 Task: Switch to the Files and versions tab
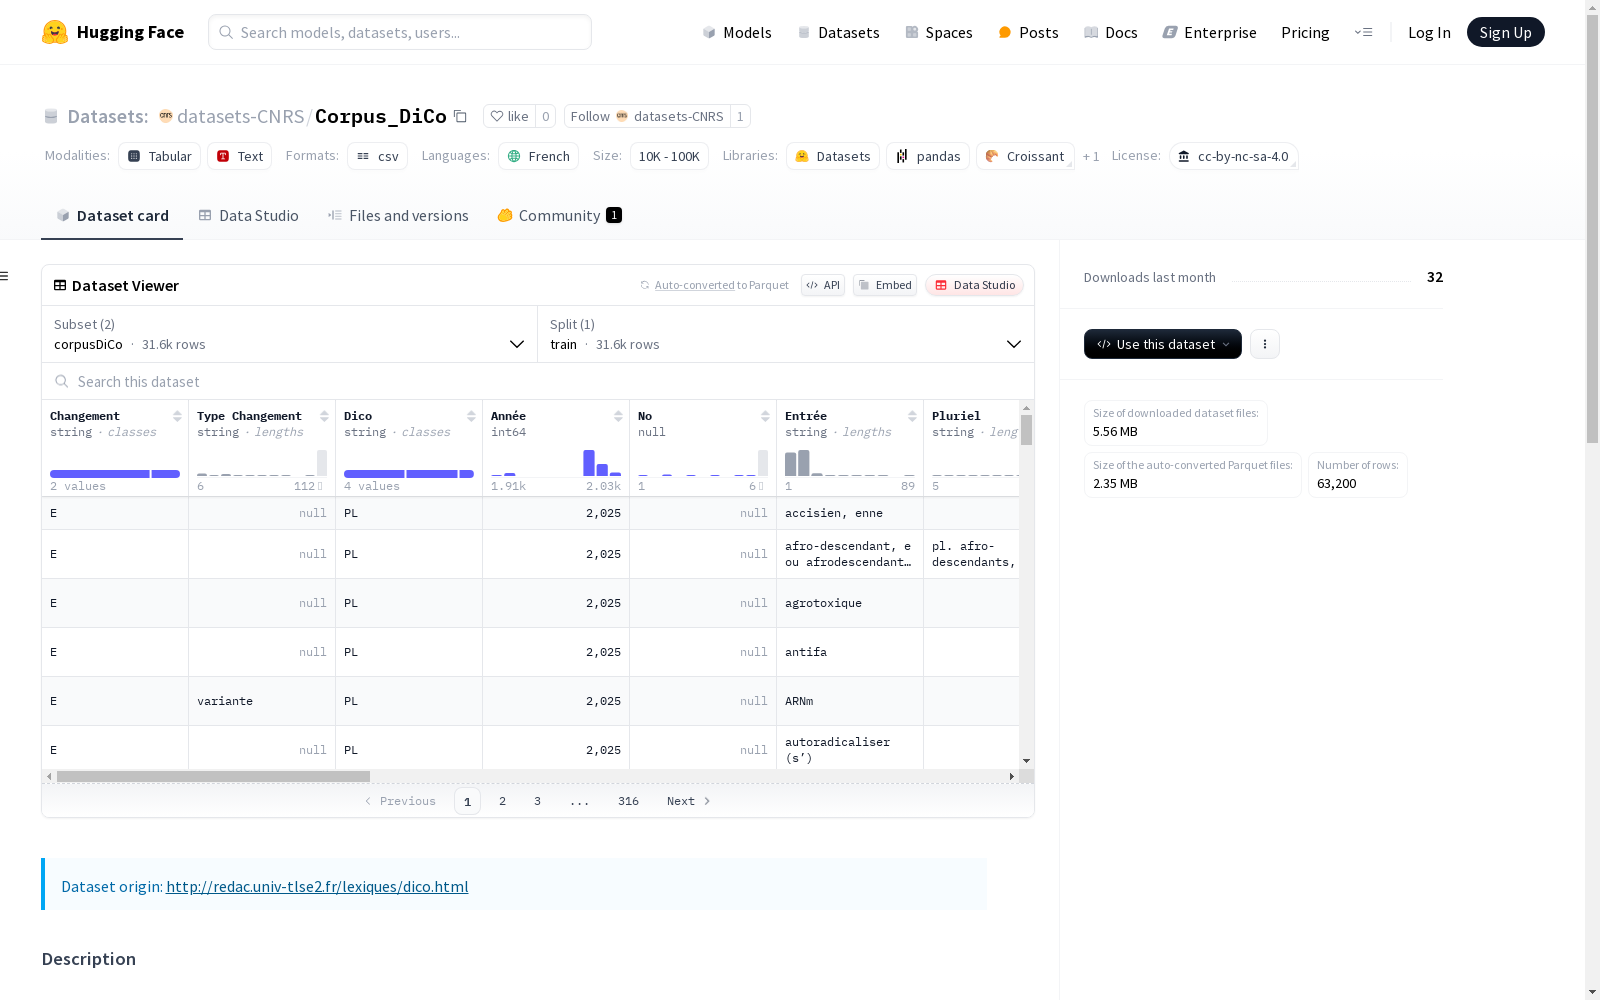tap(398, 215)
